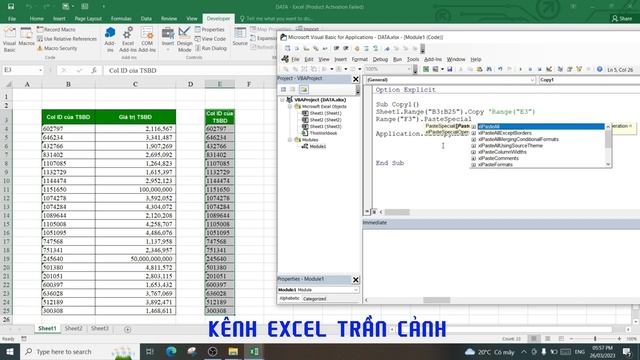Open Macro Security settings
Screen dimensions: 640x360
point(57,48)
